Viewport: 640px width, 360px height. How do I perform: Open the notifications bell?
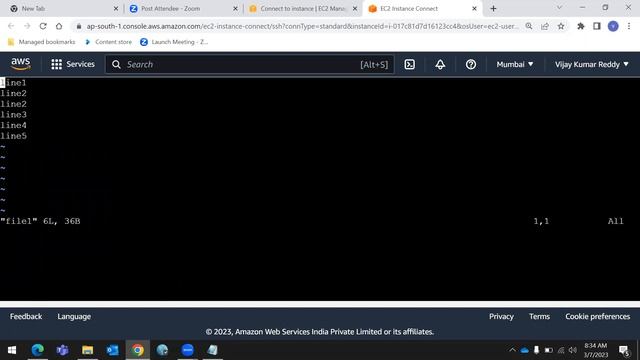click(x=440, y=64)
